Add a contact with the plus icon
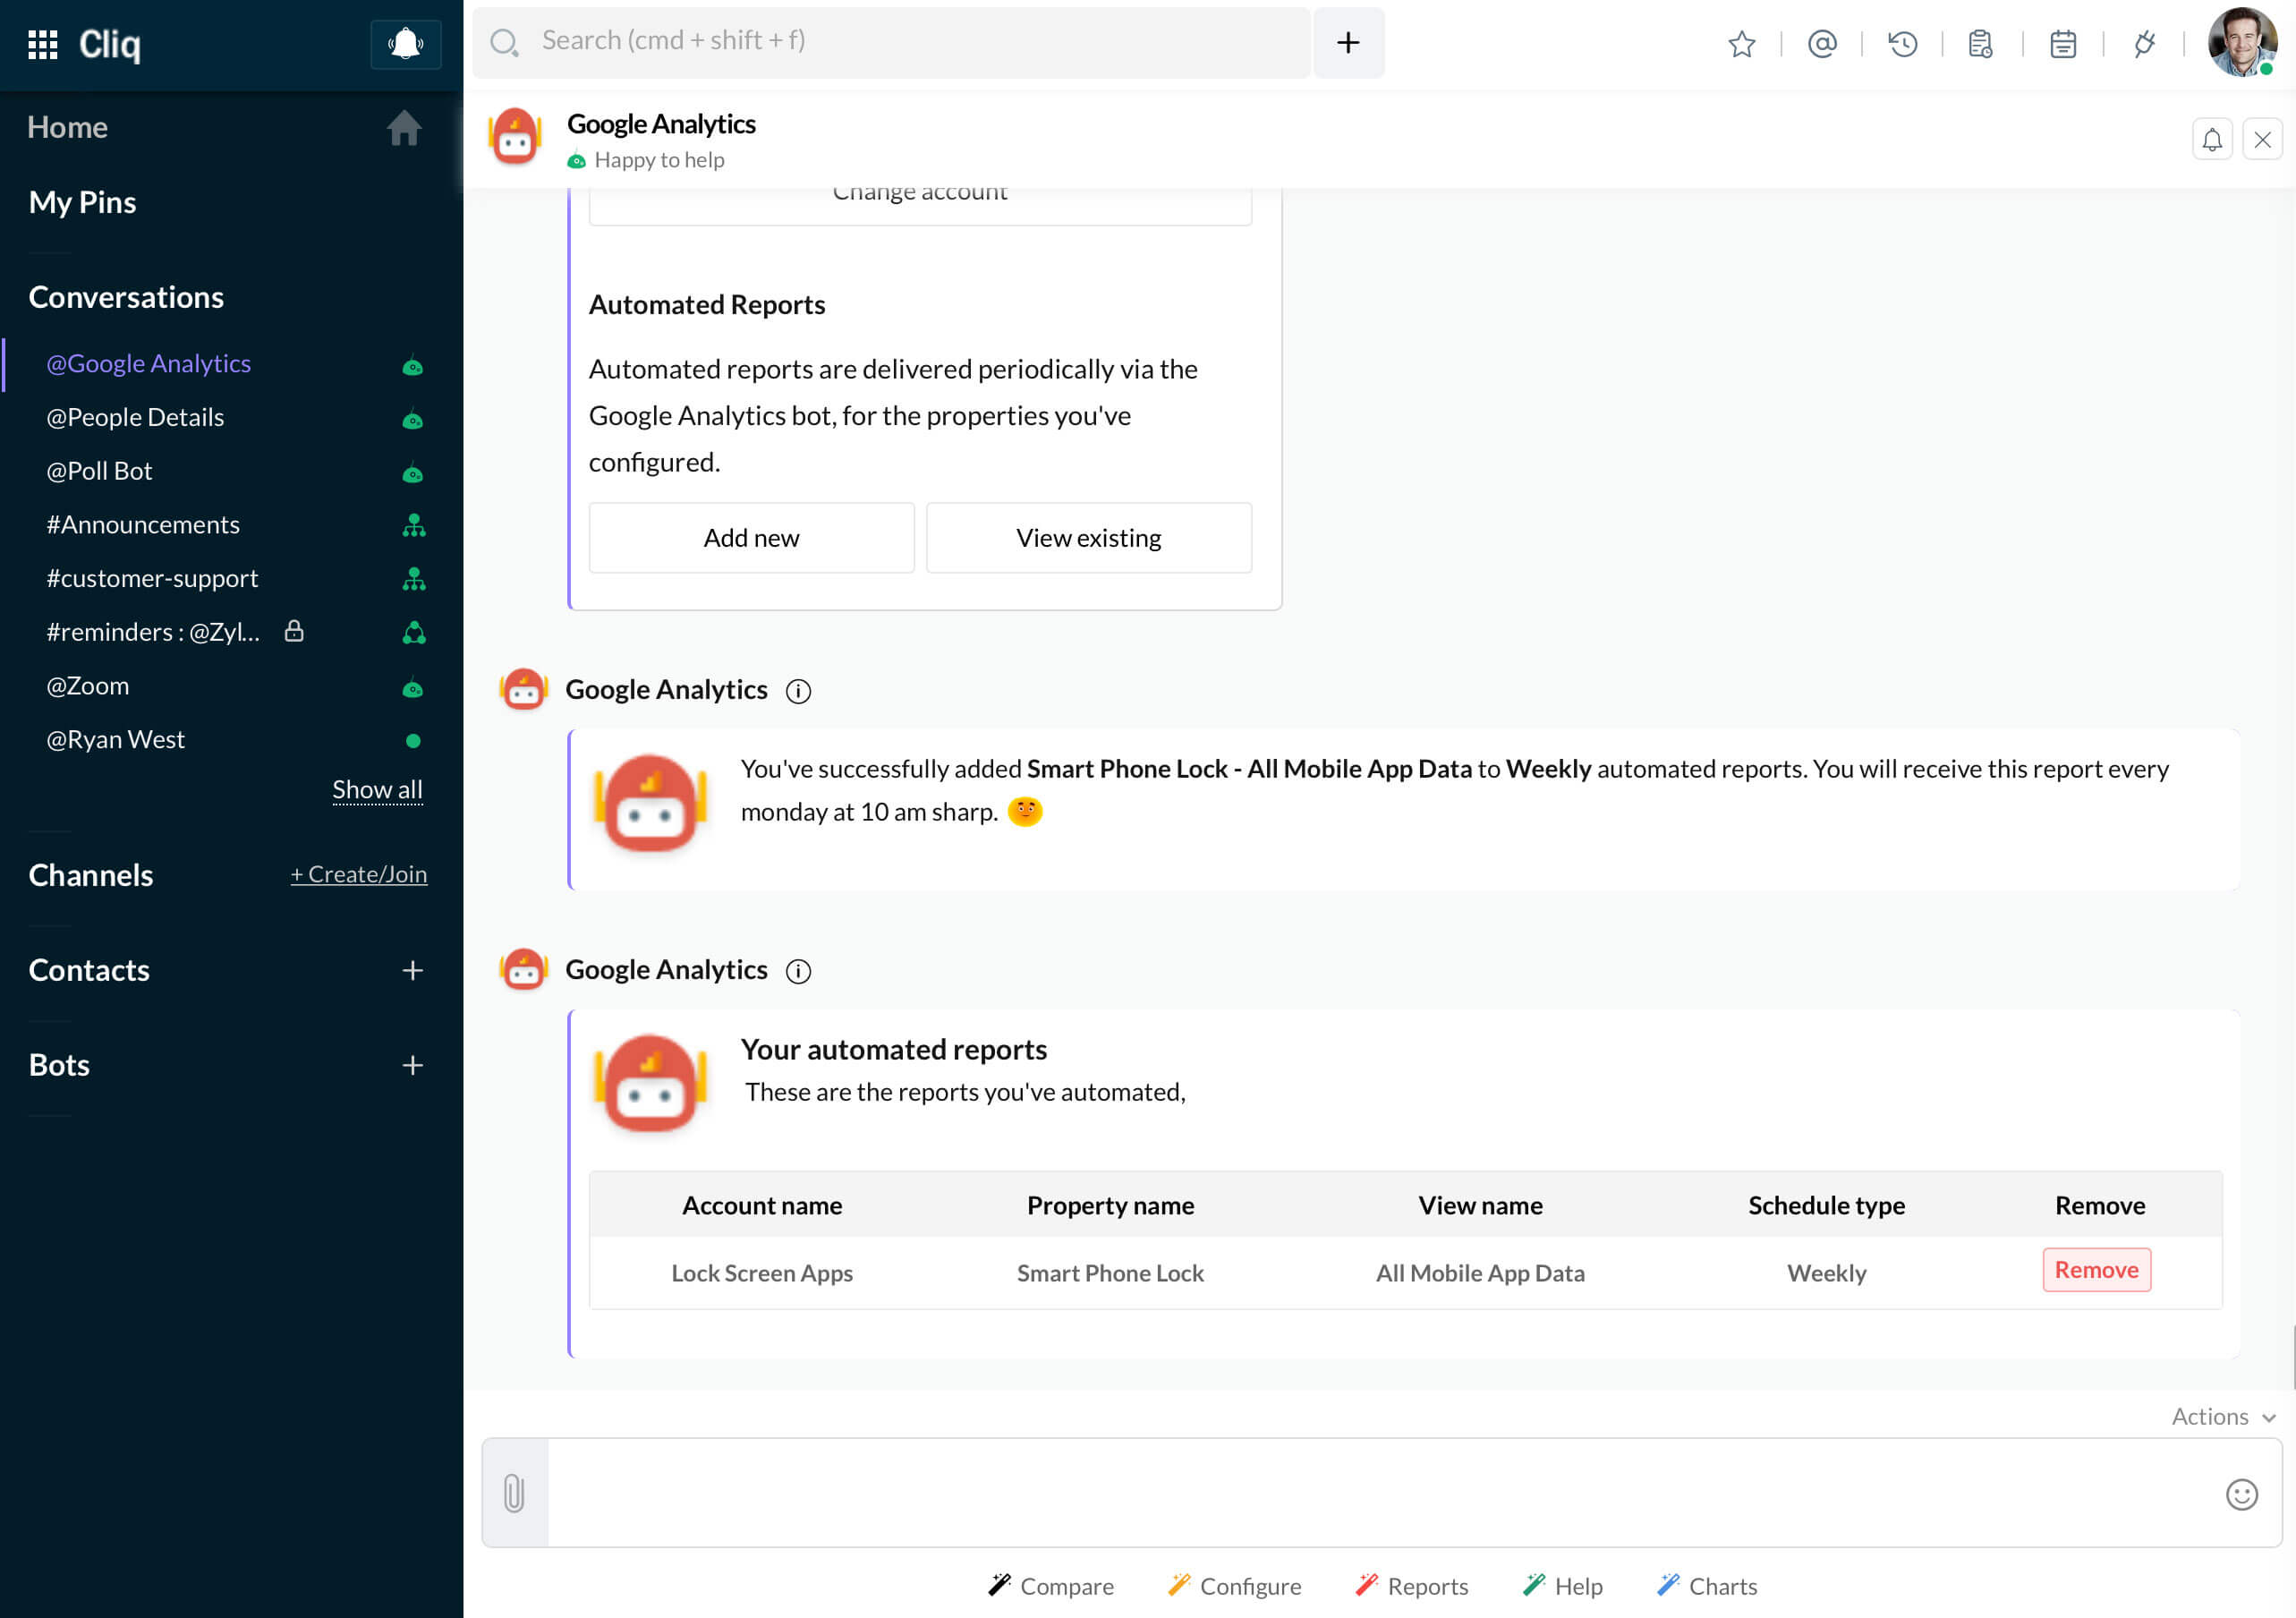The image size is (2296, 1618). coord(412,971)
